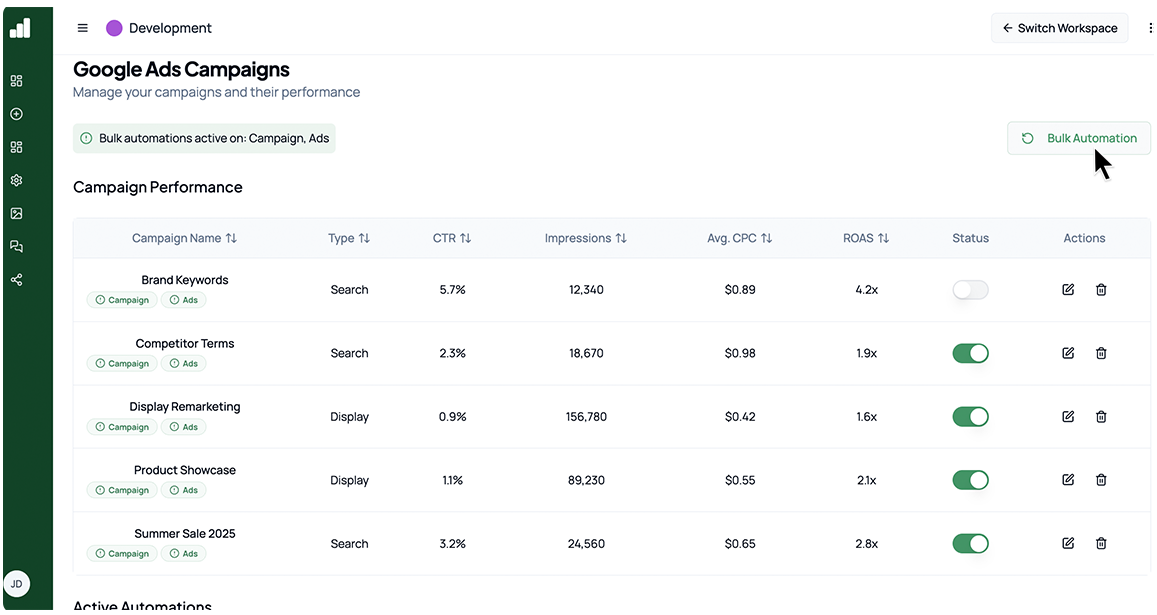The width and height of the screenshot is (1157, 615).
Task: Edit the Display Remarketing campaign
Action: tap(1068, 416)
